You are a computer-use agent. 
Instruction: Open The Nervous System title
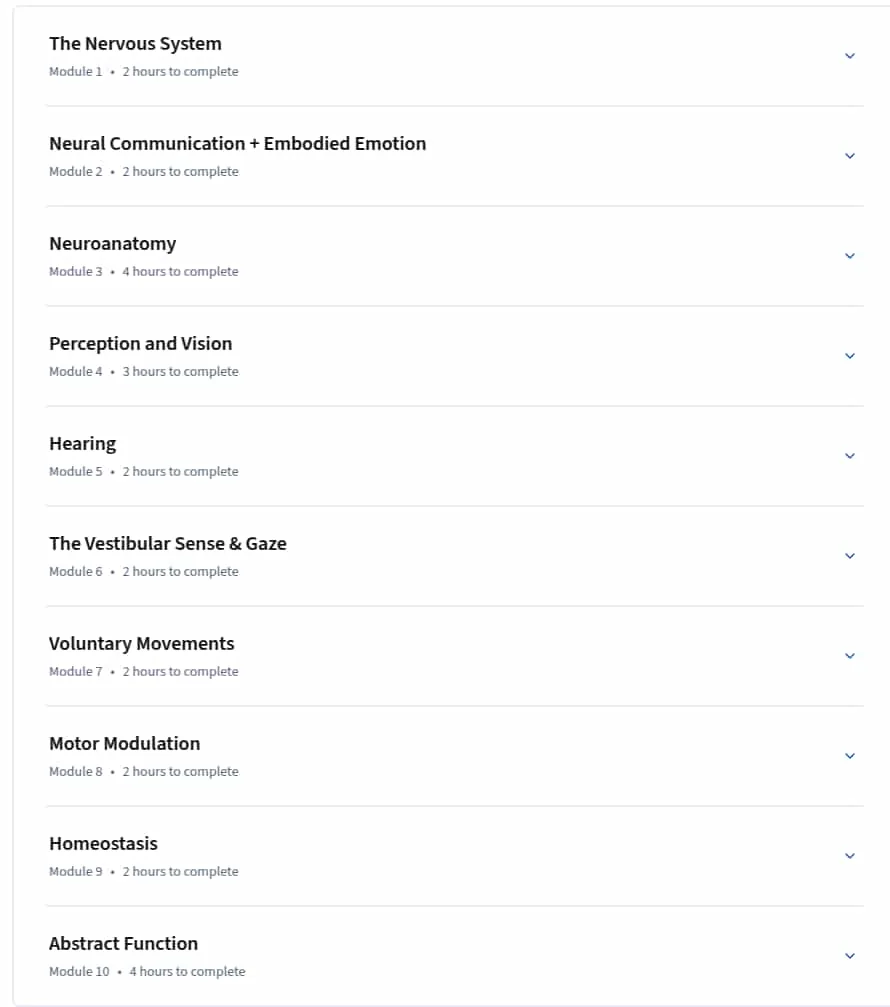point(135,44)
